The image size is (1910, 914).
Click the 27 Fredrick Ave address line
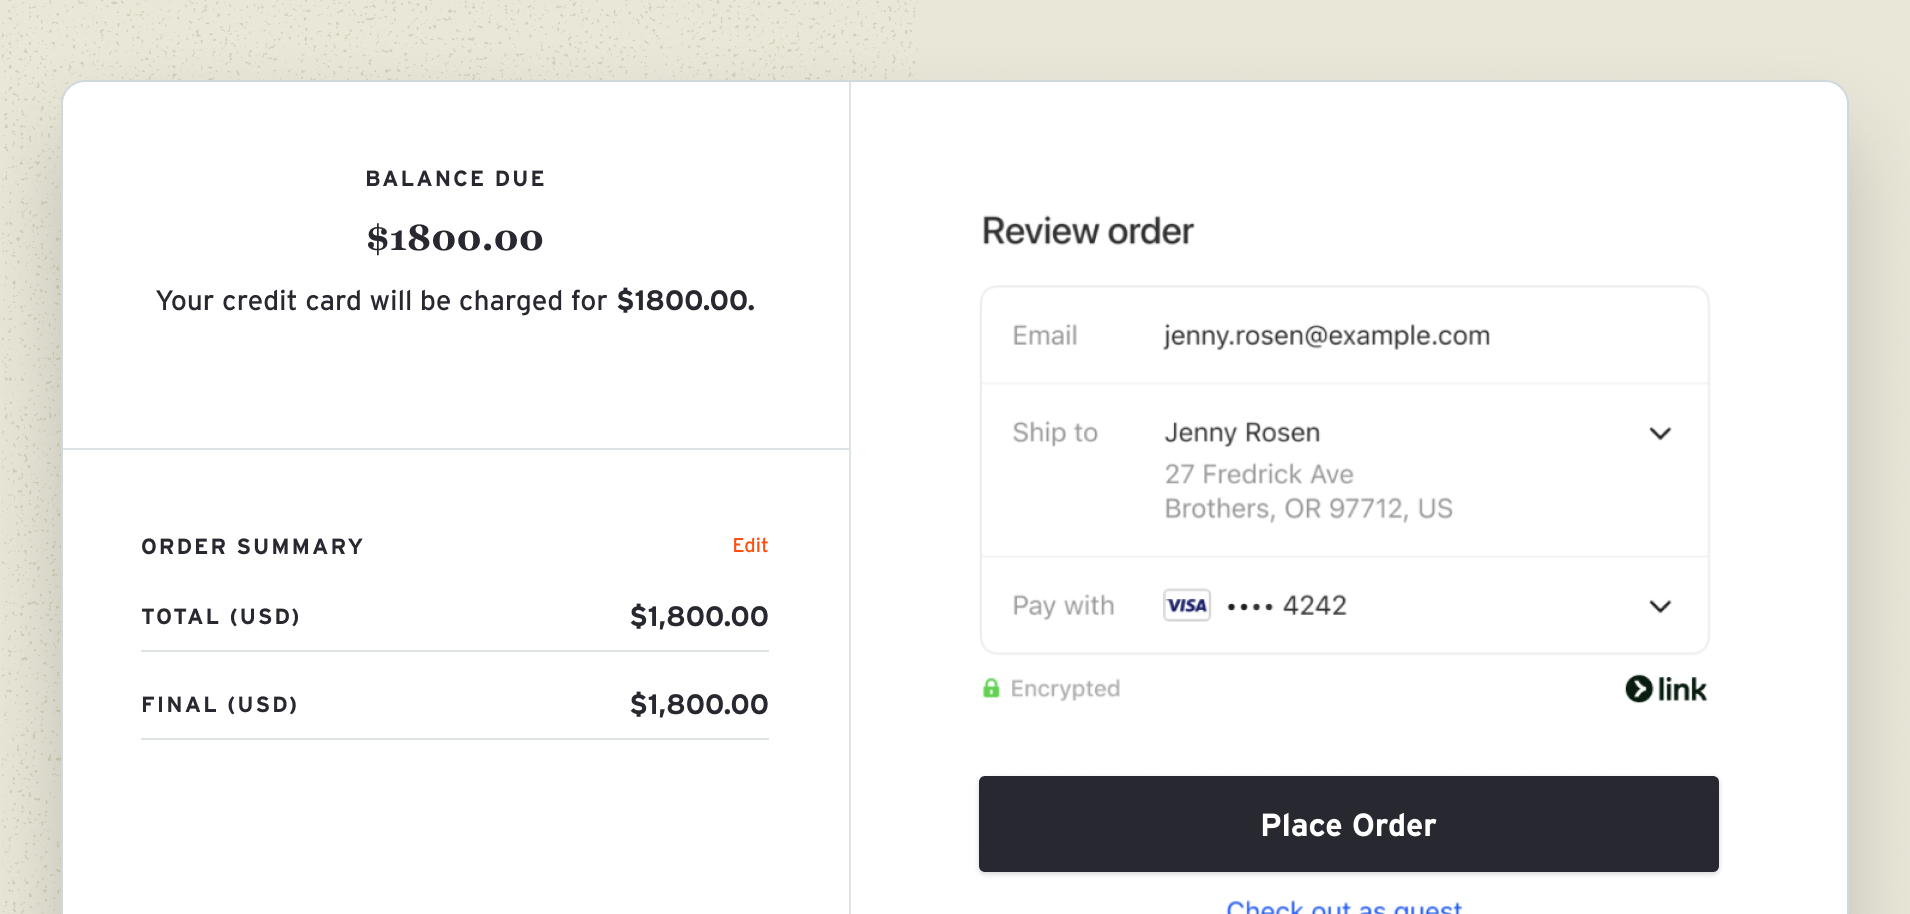tap(1258, 474)
